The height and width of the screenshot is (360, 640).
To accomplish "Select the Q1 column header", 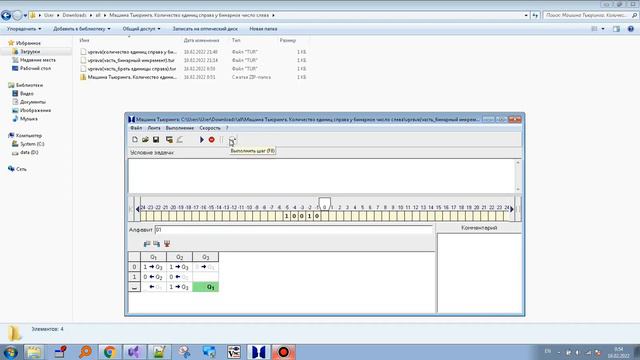I will point(153,257).
